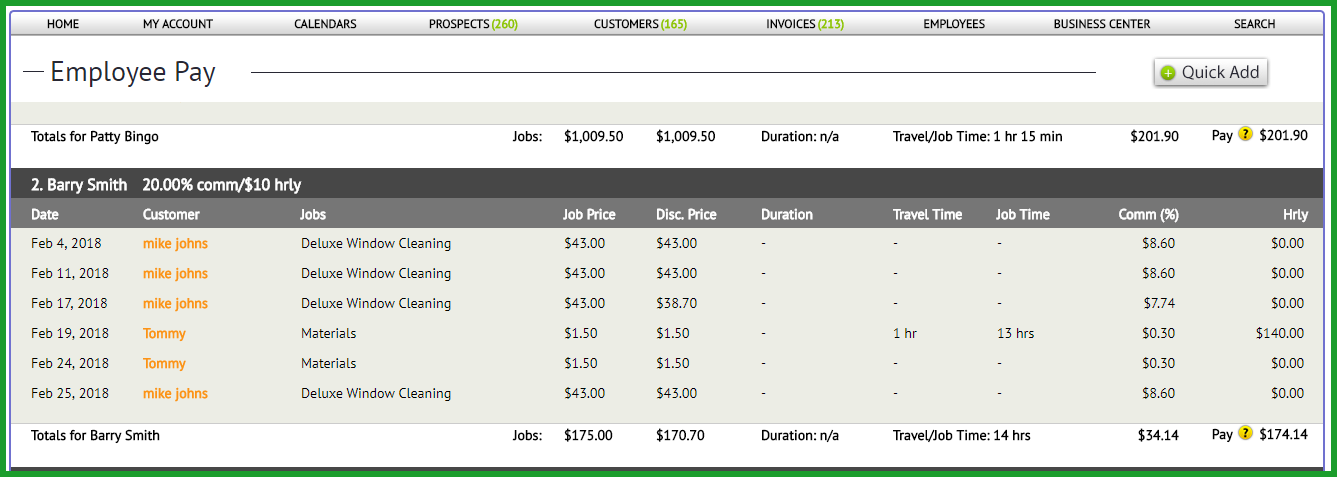Click the Jobs column header
Viewport: 1337px width, 477px height.
point(313,214)
